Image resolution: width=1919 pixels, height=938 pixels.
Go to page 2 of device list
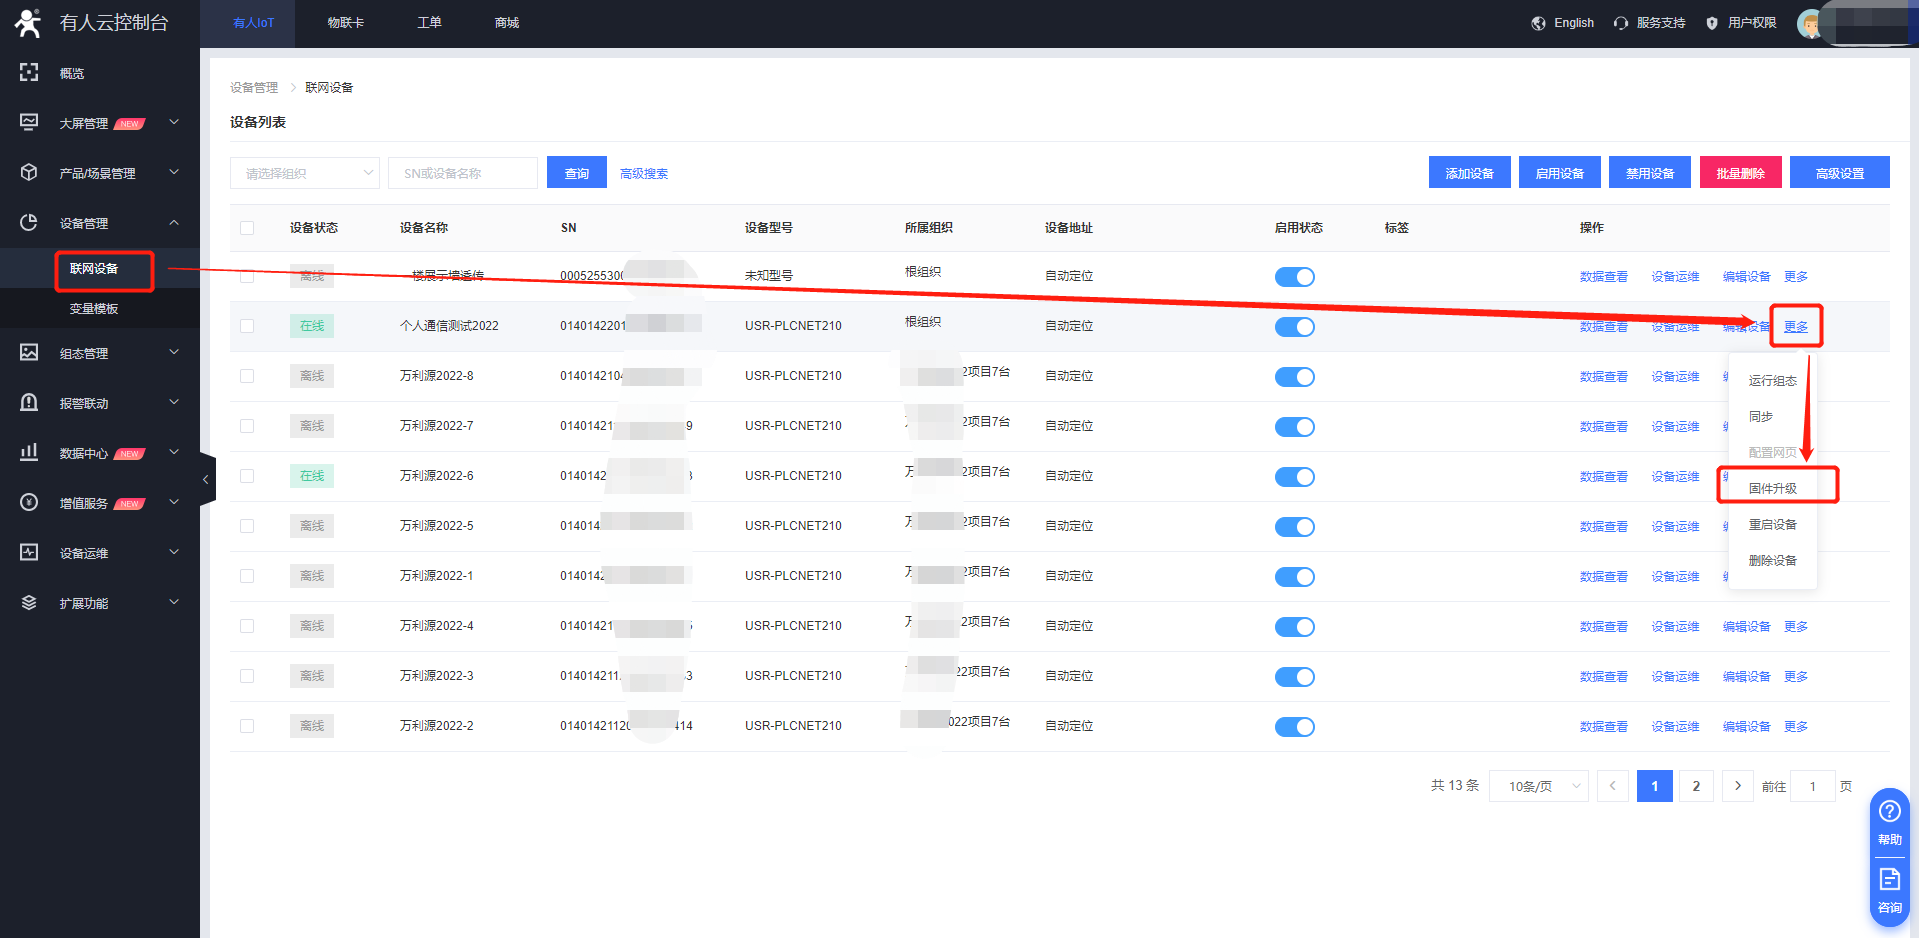pyautogui.click(x=1696, y=786)
